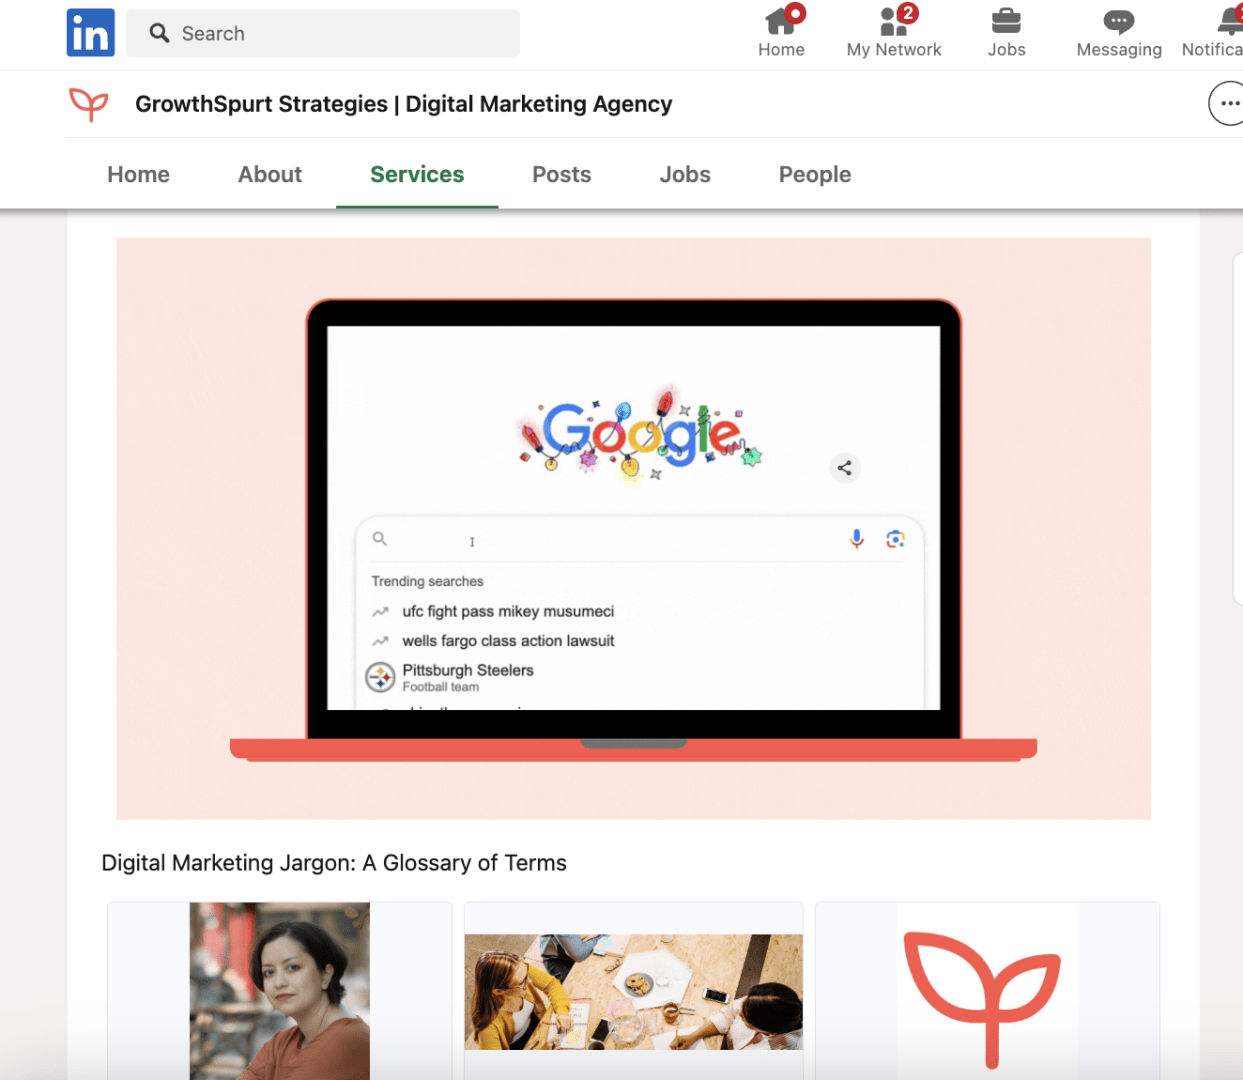Open the three-dot more options button
1243x1080 pixels.
pyautogui.click(x=1228, y=103)
